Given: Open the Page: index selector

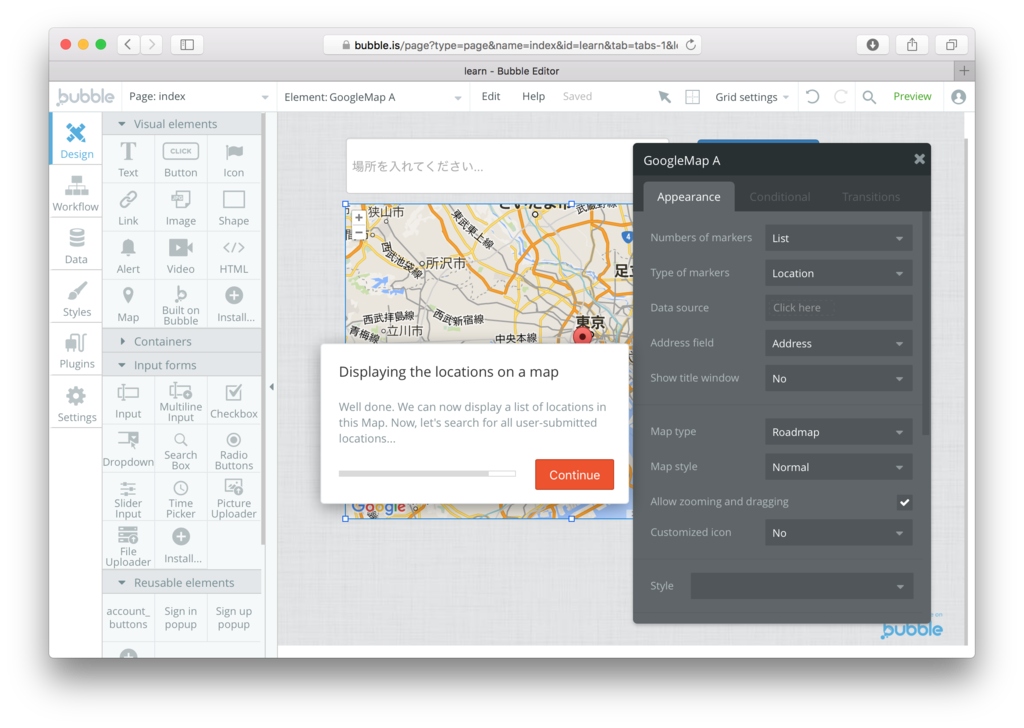Looking at the screenshot, I should [198, 97].
